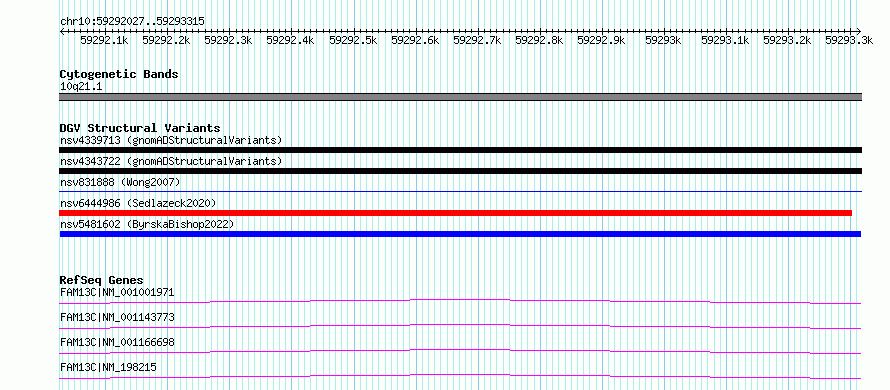
Task: Open gene label FAM13C|NM_001166698
Action: [x=117, y=342]
